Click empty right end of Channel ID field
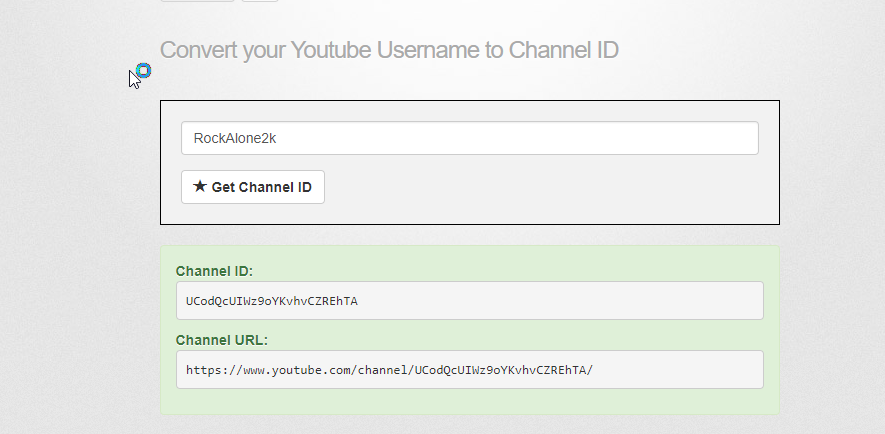This screenshot has width=885, height=434. tap(650, 300)
